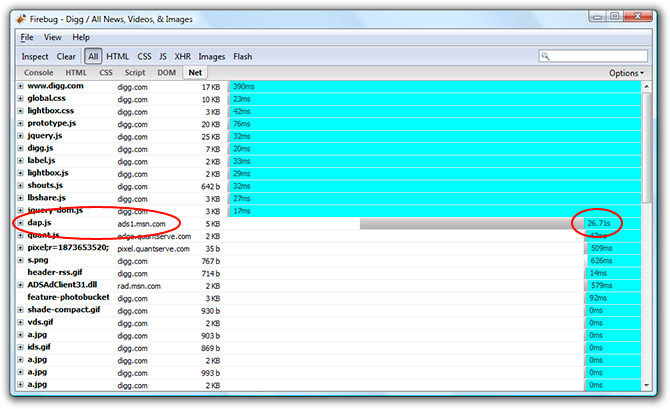Click the Inspect button

coord(35,56)
